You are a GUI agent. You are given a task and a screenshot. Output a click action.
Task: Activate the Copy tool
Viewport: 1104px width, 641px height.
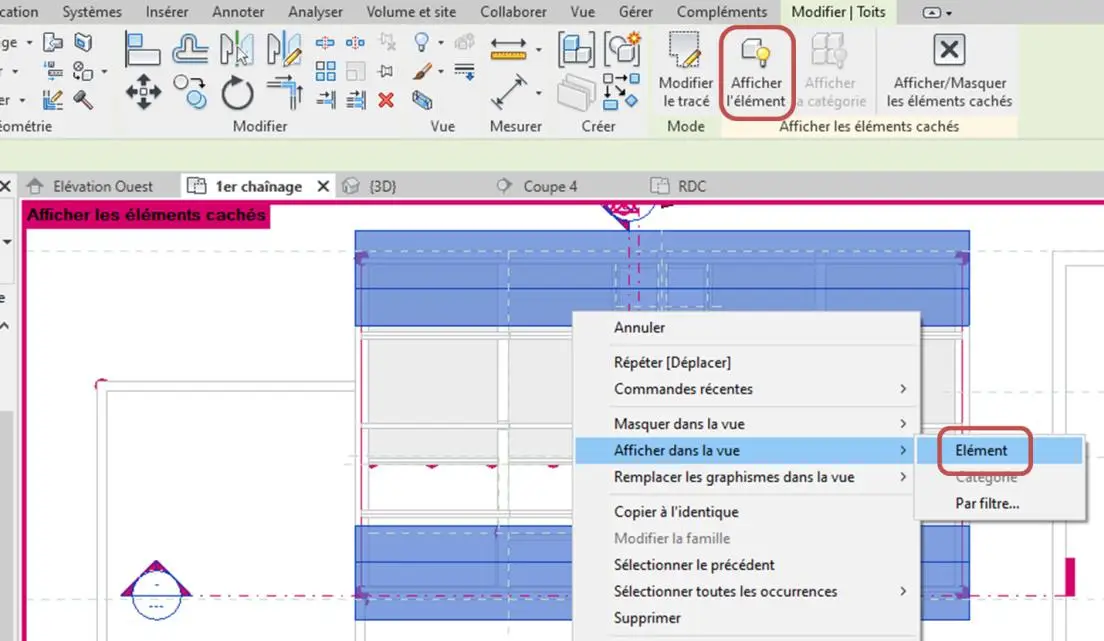point(190,92)
